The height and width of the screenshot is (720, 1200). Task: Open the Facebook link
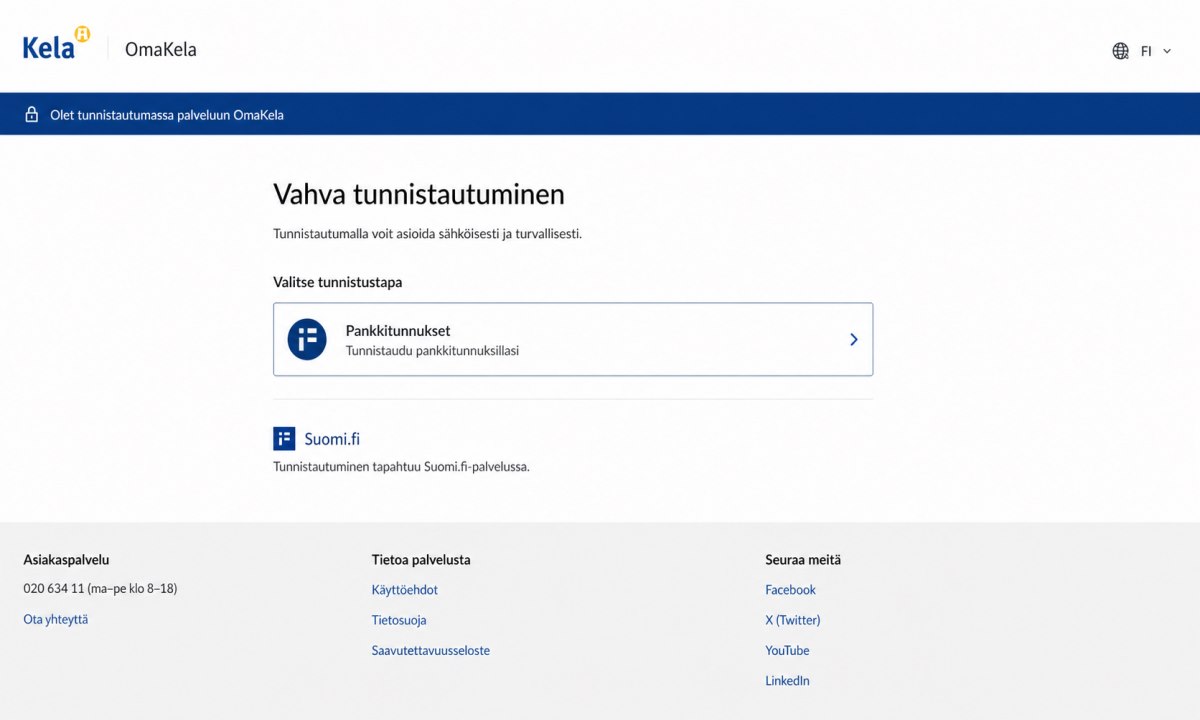click(x=791, y=590)
